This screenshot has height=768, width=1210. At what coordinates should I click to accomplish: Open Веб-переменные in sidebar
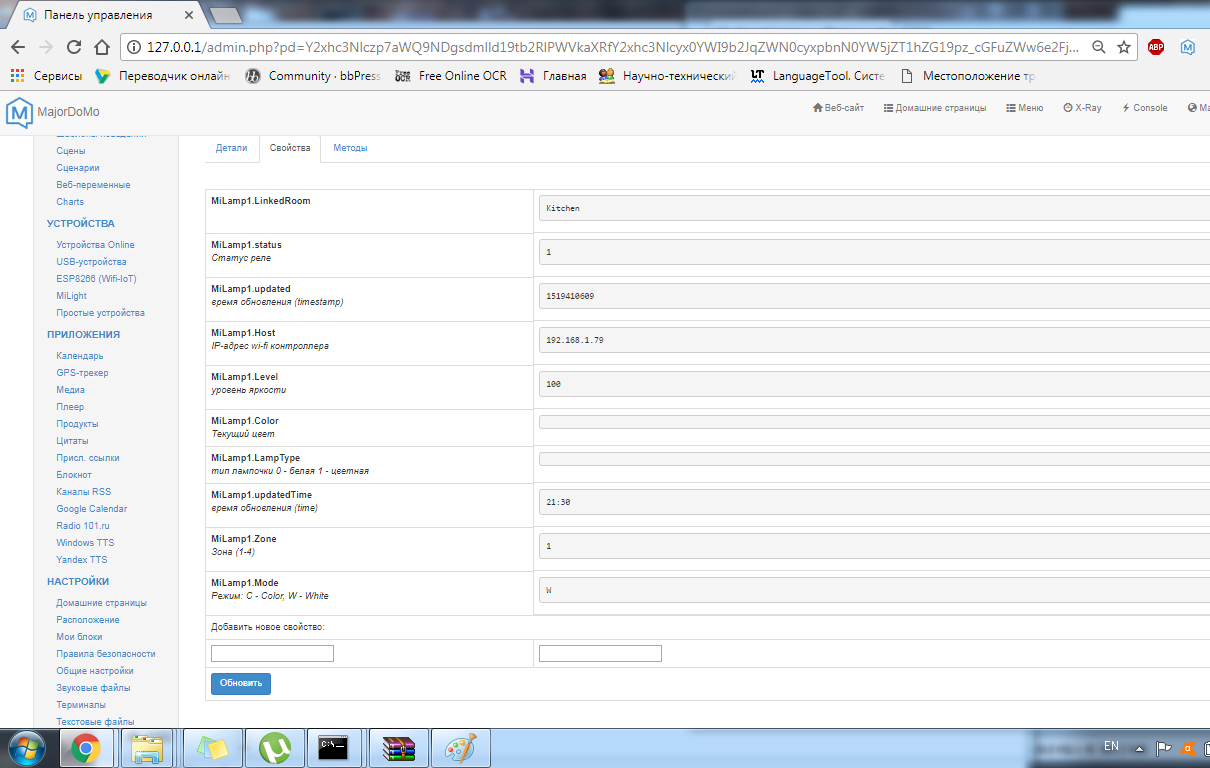point(93,185)
